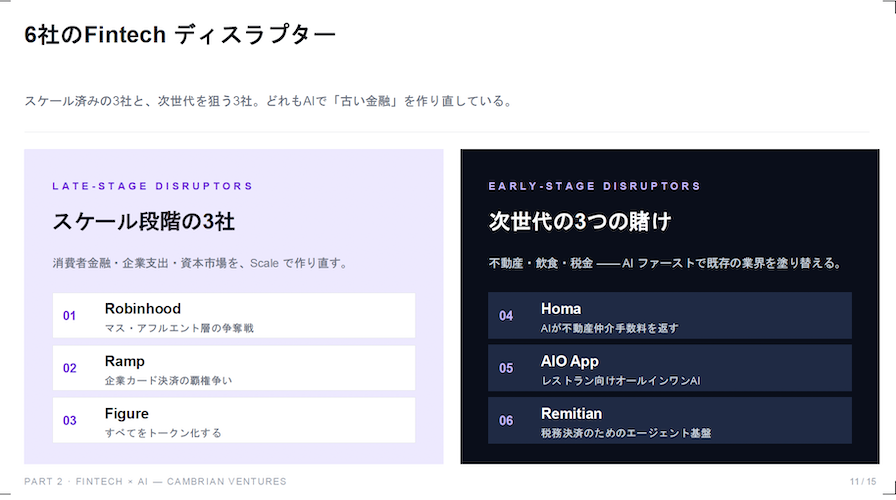Image resolution: width=896 pixels, height=500 pixels.
Task: Click the AIO App company name
Action: click(x=569, y=361)
